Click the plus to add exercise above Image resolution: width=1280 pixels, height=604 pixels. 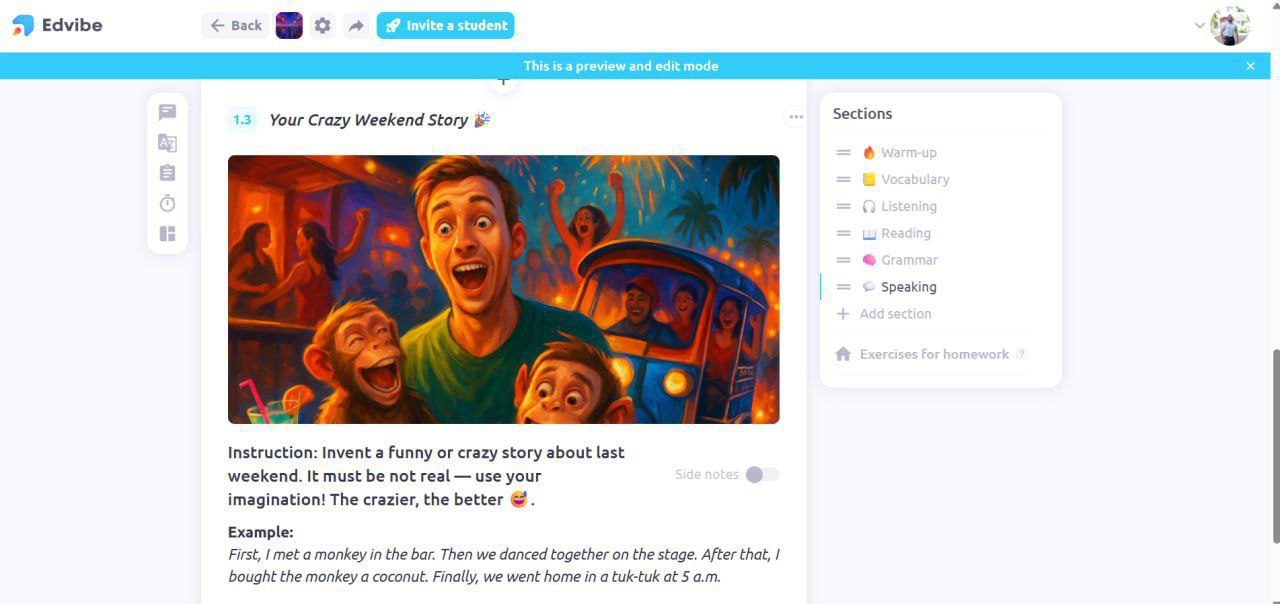coord(503,80)
